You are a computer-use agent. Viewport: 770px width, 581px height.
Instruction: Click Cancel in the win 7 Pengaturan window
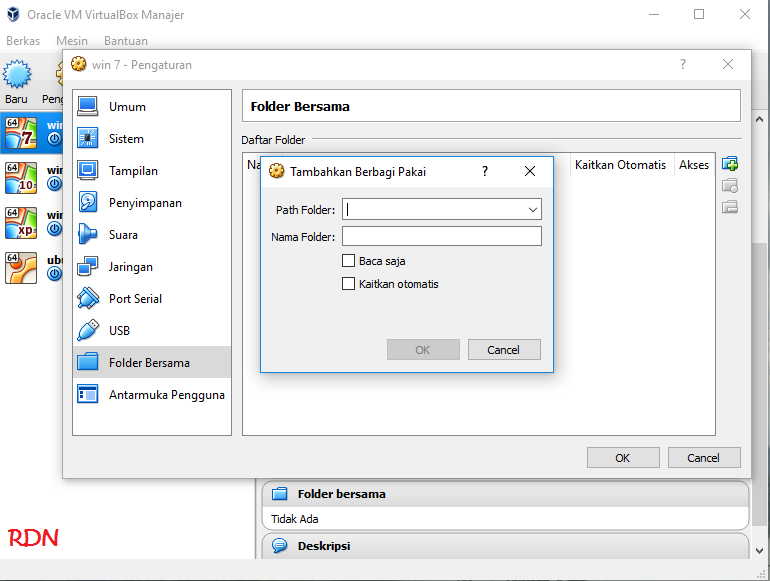[704, 458]
